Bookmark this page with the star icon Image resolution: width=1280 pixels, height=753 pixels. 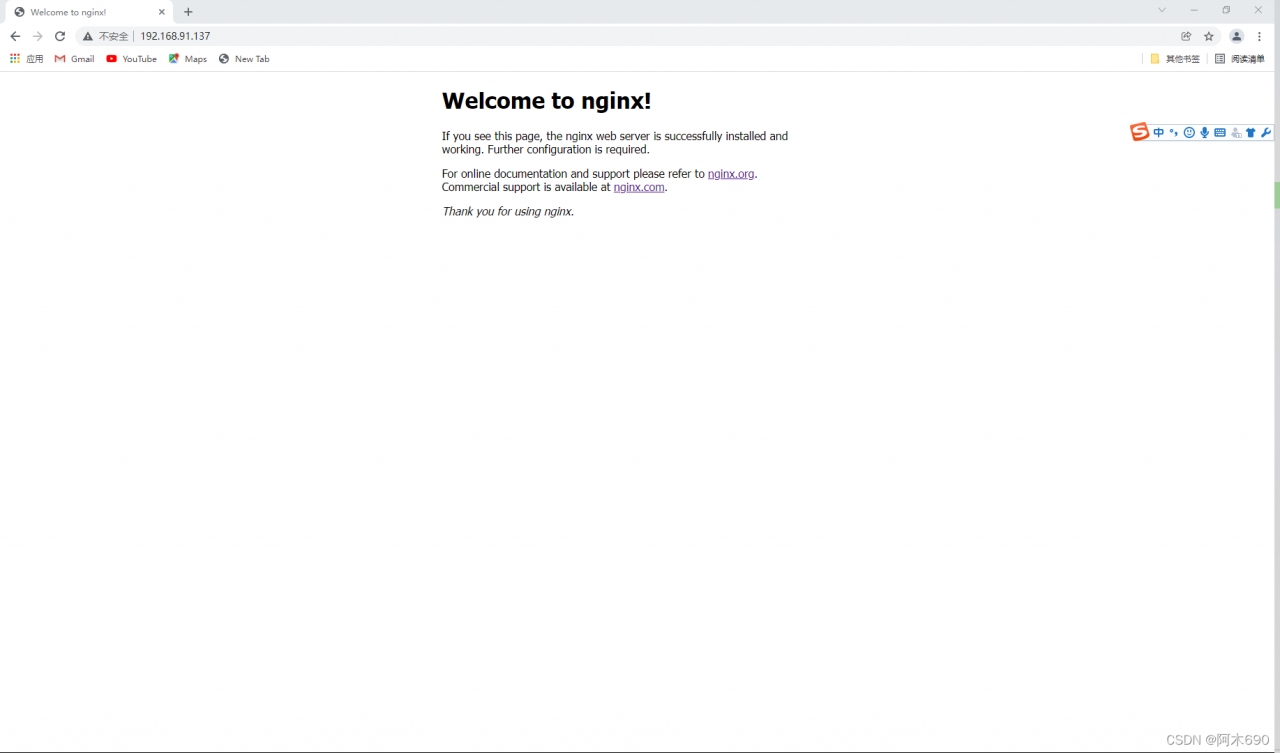pyautogui.click(x=1208, y=36)
